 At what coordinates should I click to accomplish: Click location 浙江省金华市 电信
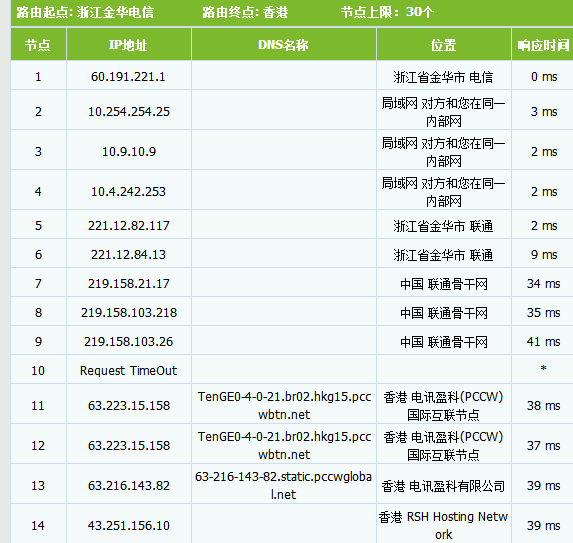coord(443,77)
